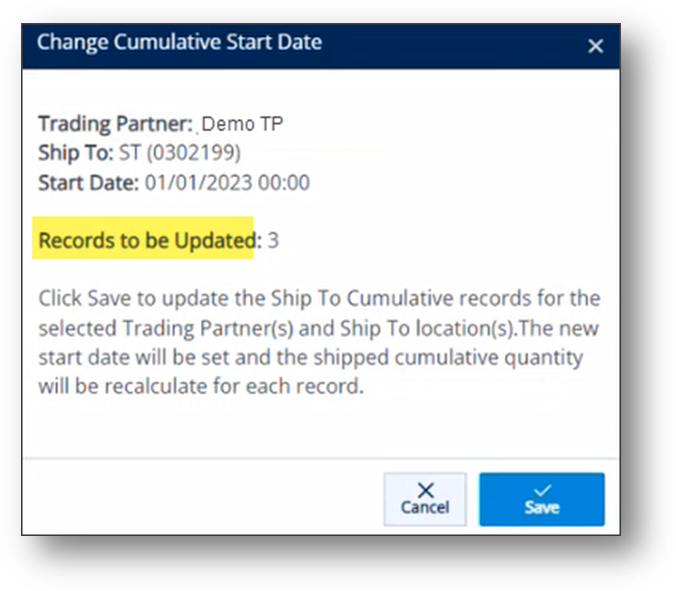Screen dimensions: 676x591
Task: Click the Change Cumulative Start Date title text
Action: (x=179, y=42)
